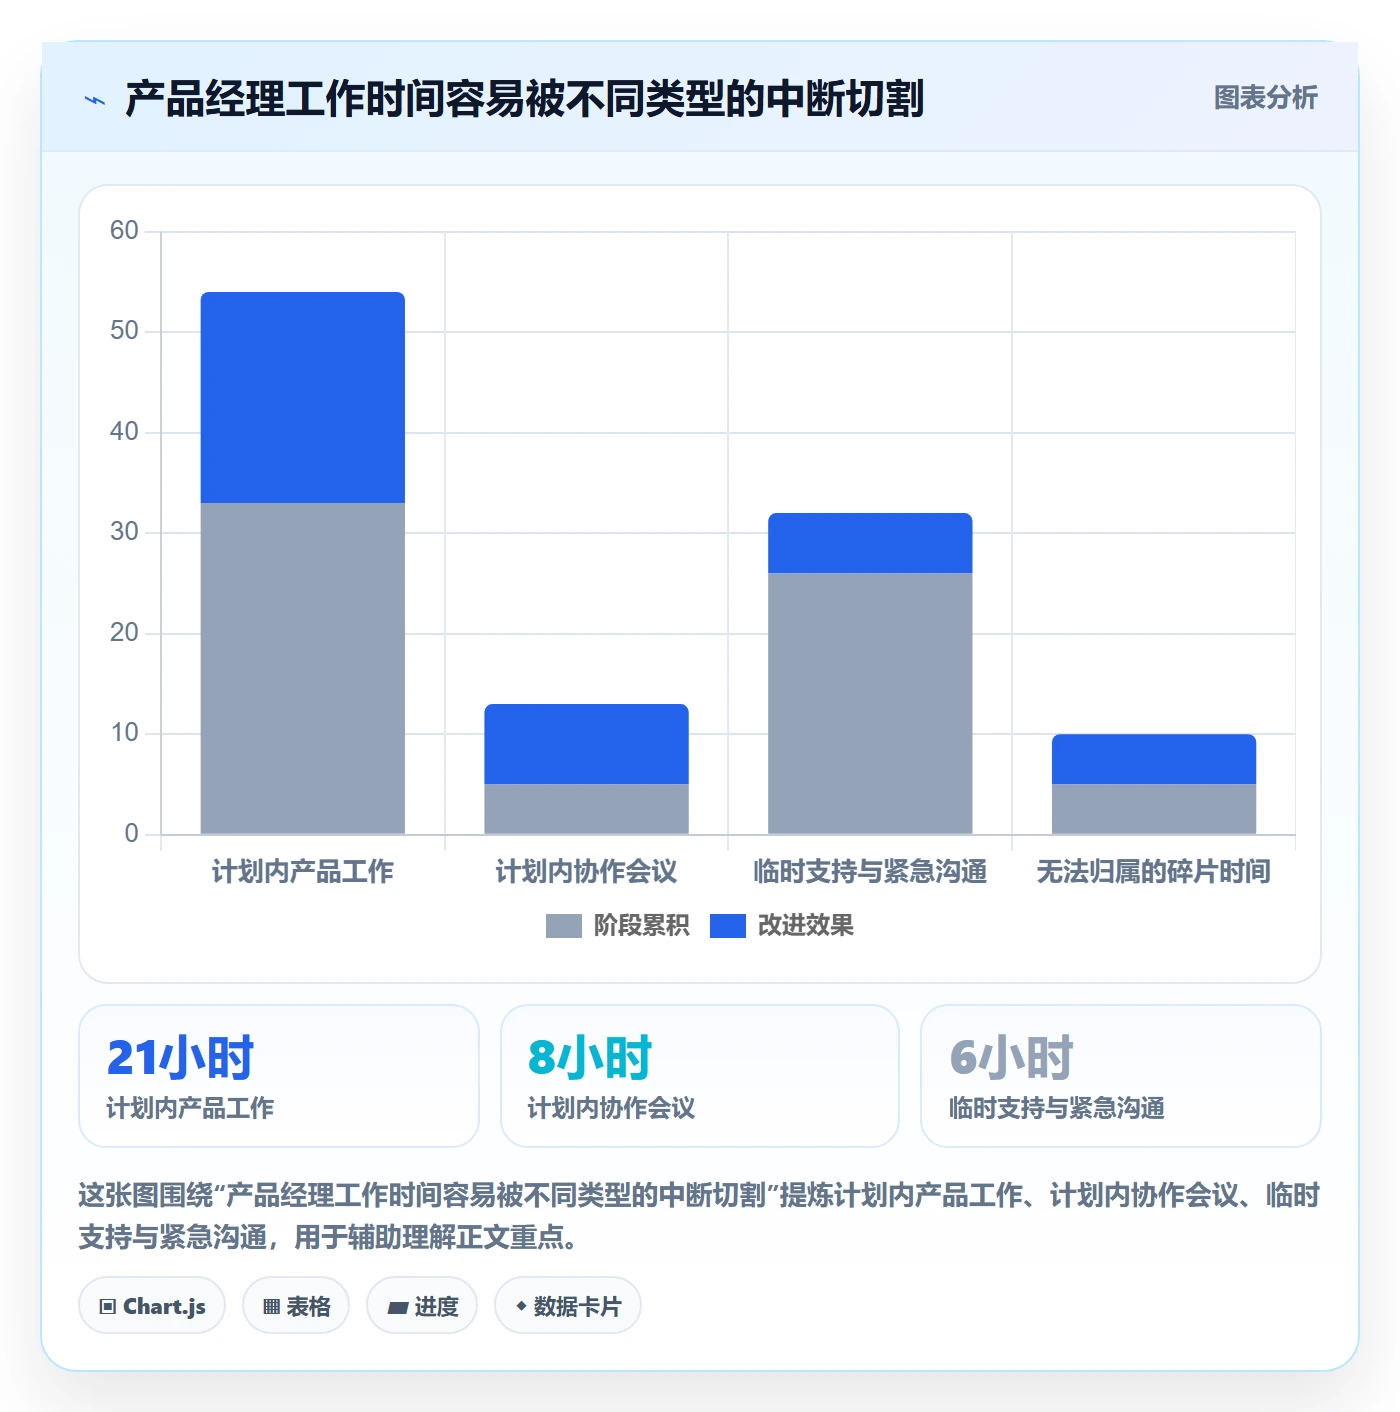The height and width of the screenshot is (1412, 1400).
Task: Click the 阶段累积 legend text
Action: pyautogui.click(x=641, y=926)
